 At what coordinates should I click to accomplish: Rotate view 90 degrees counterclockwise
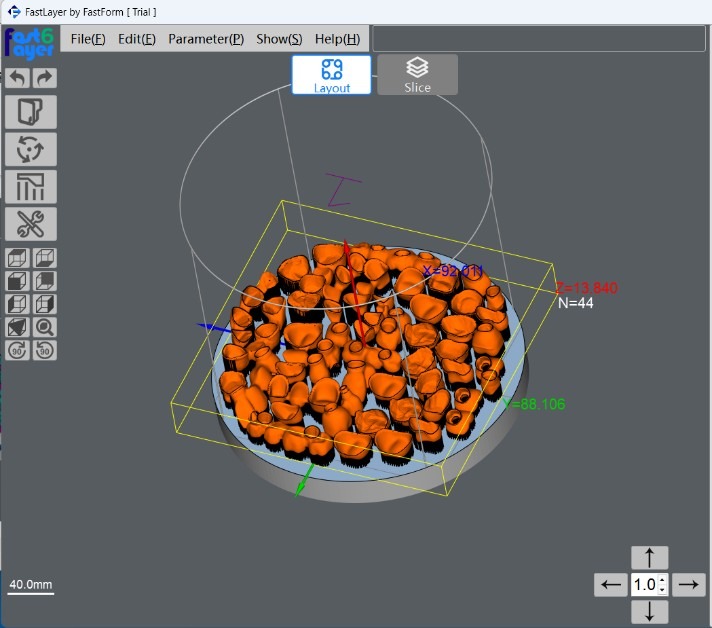pyautogui.click(x=45, y=350)
